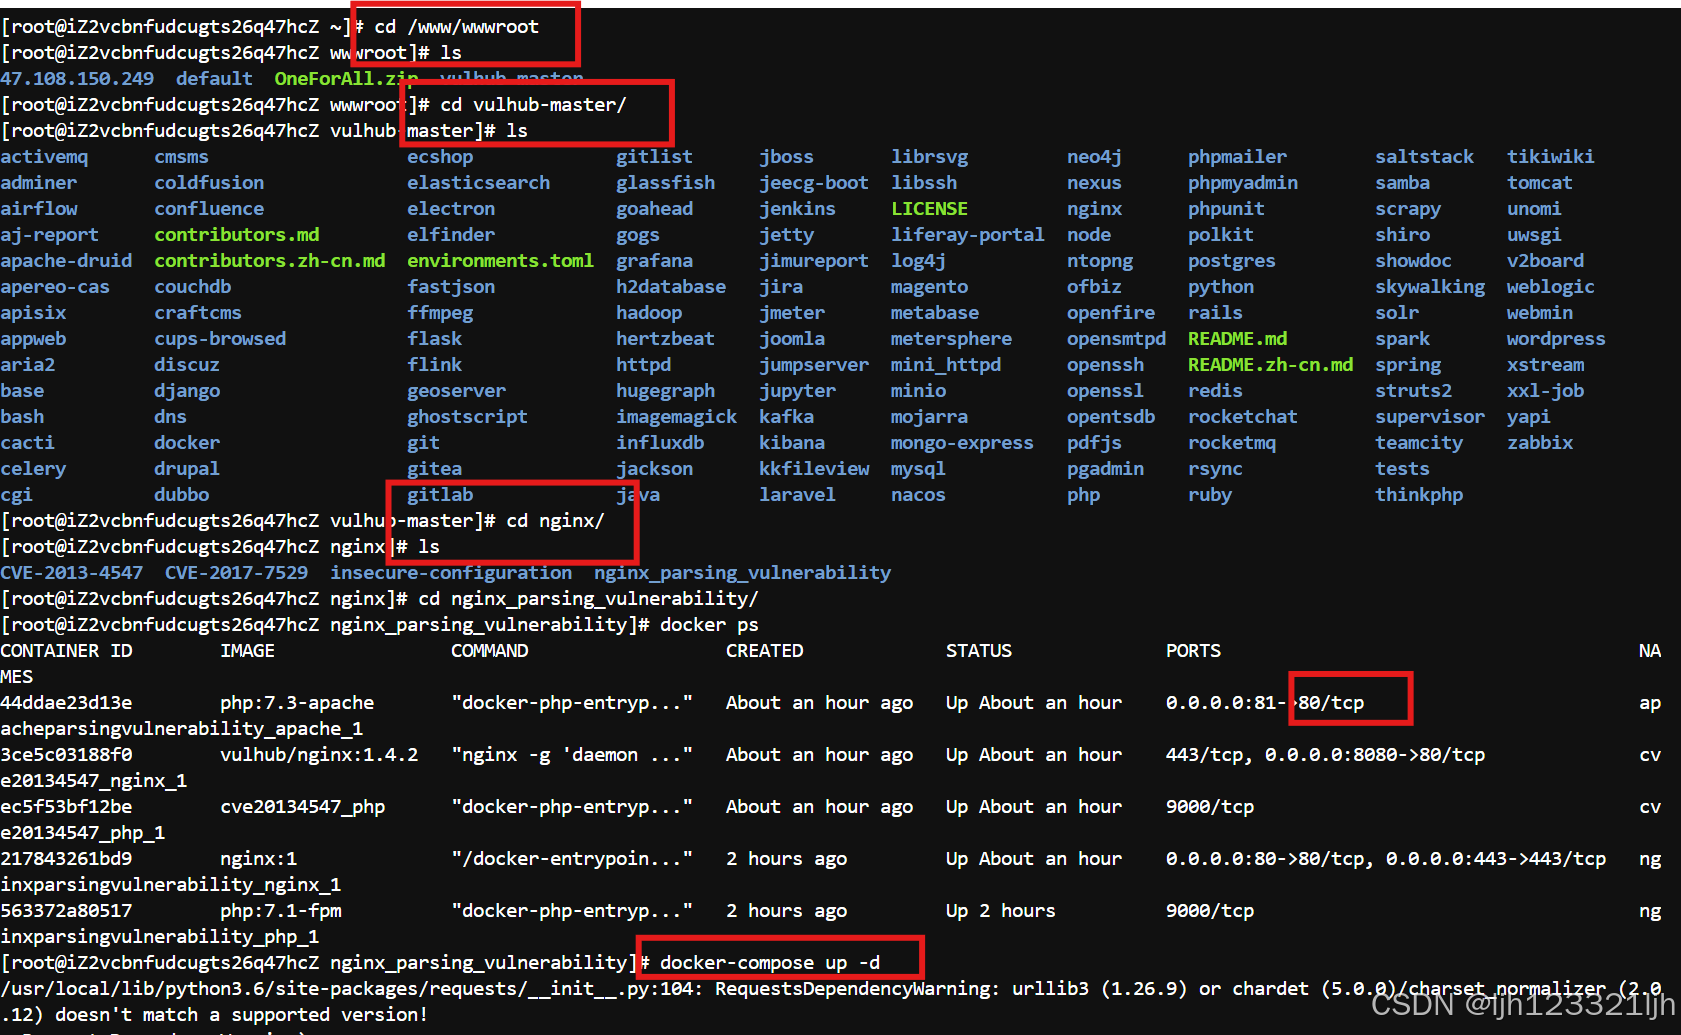Select the 'CREATED' column header
Image resolution: width=1681 pixels, height=1035 pixels.
[764, 651]
